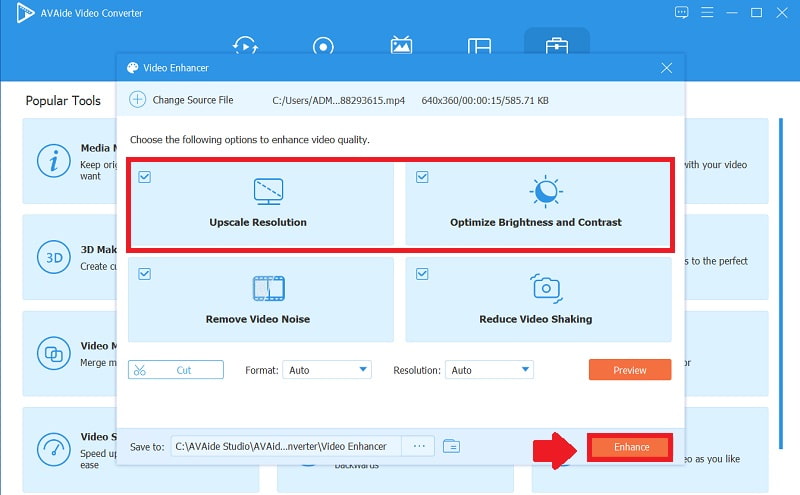This screenshot has width=800, height=495.
Task: Open the Collage tab icon
Action: (479, 46)
